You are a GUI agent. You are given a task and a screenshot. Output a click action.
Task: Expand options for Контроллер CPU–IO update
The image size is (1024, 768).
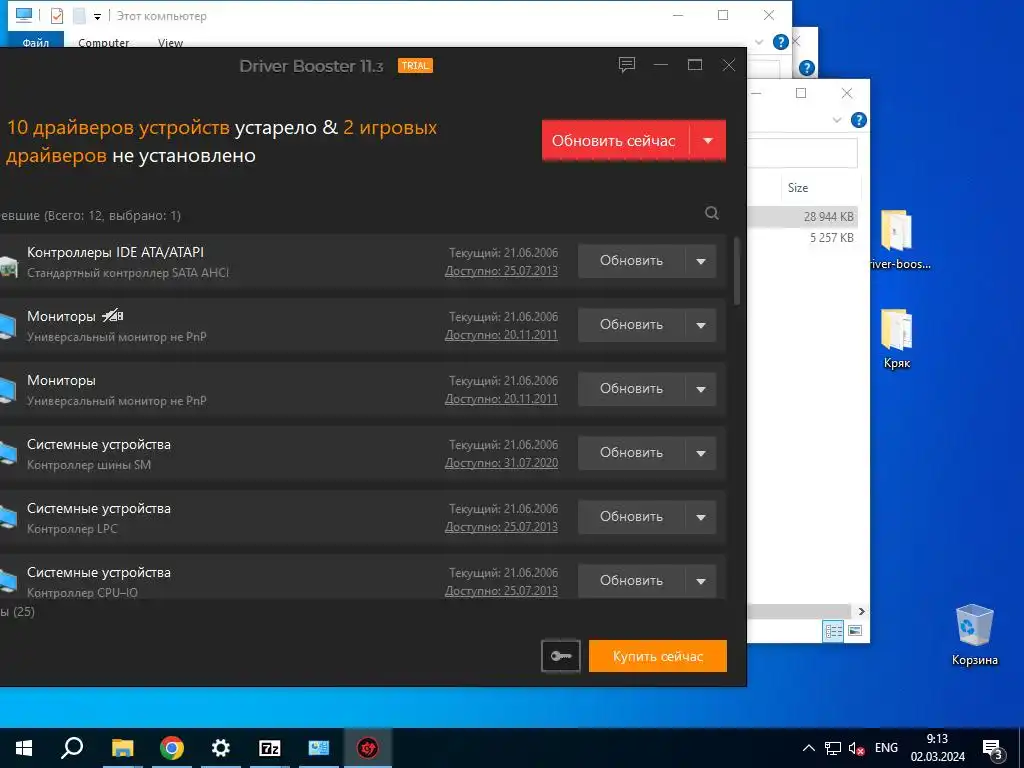(x=701, y=581)
